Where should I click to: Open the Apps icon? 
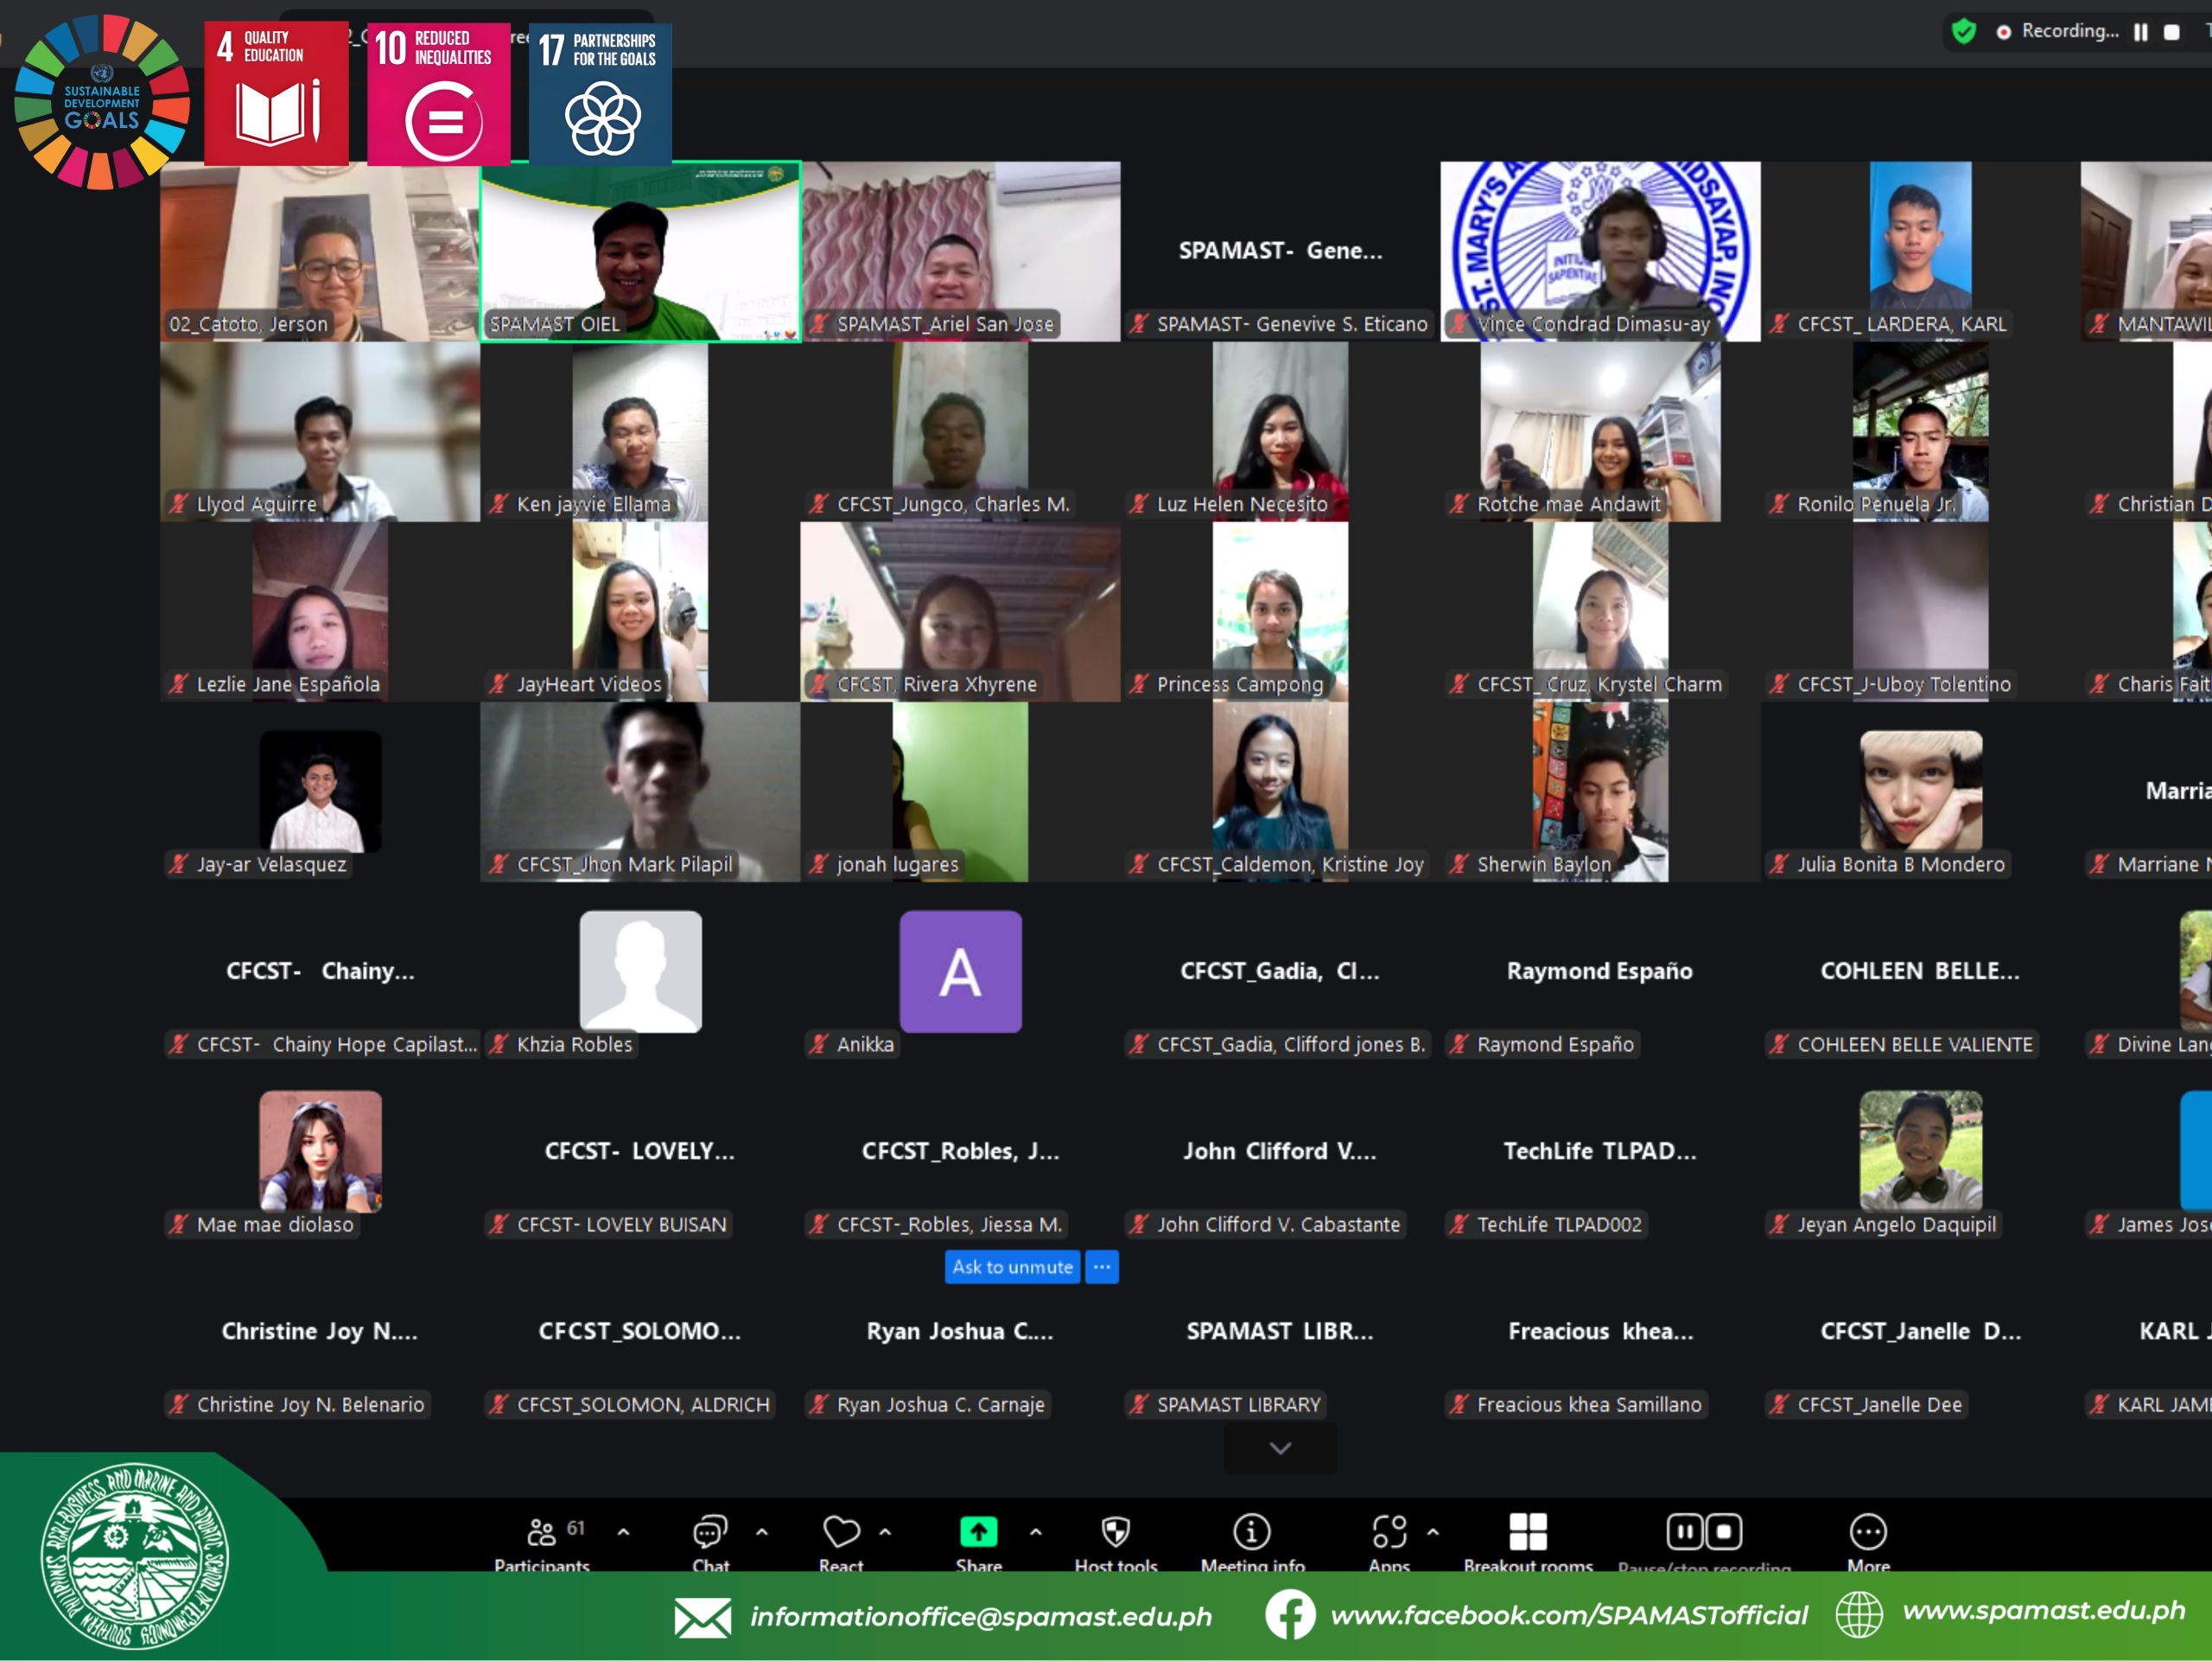1389,1532
